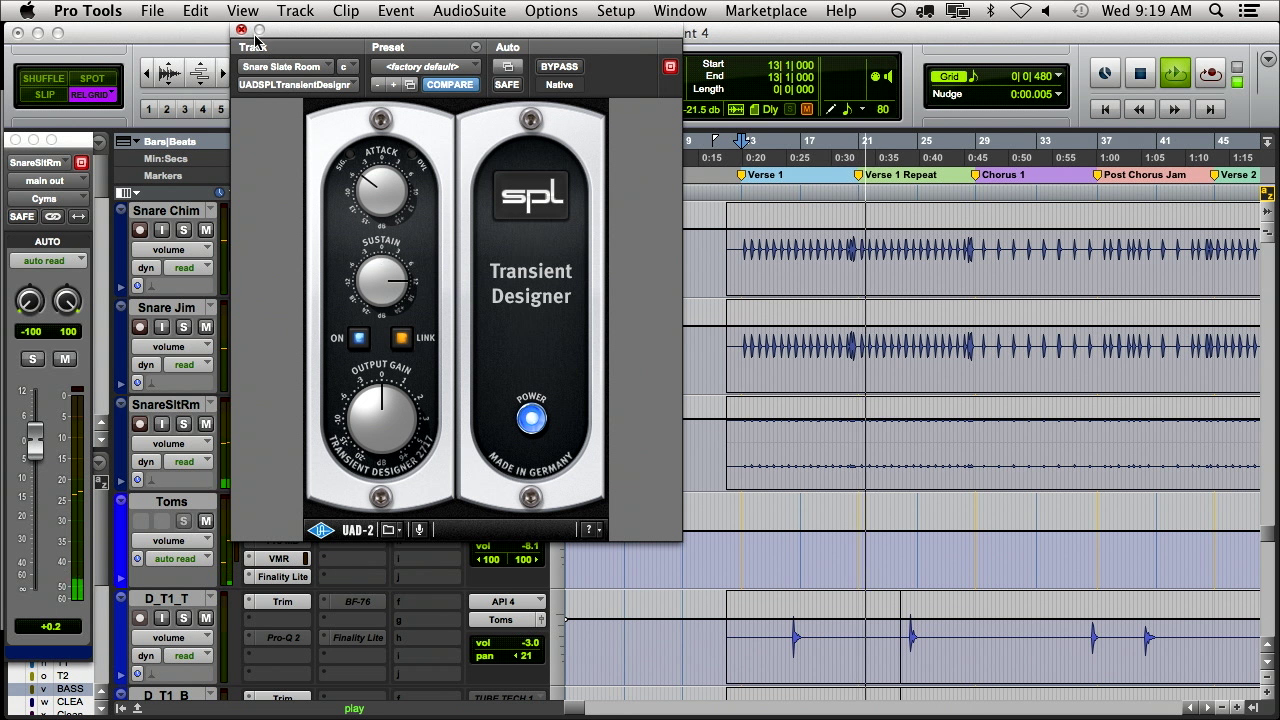Toggle the orange LINK button
Image resolution: width=1280 pixels, height=720 pixels.
tap(401, 338)
